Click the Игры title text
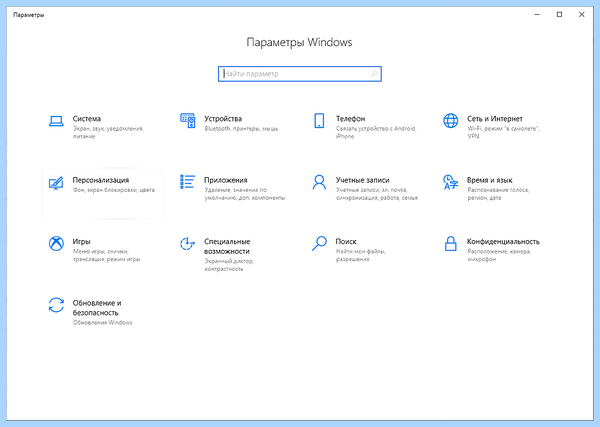 (82, 242)
